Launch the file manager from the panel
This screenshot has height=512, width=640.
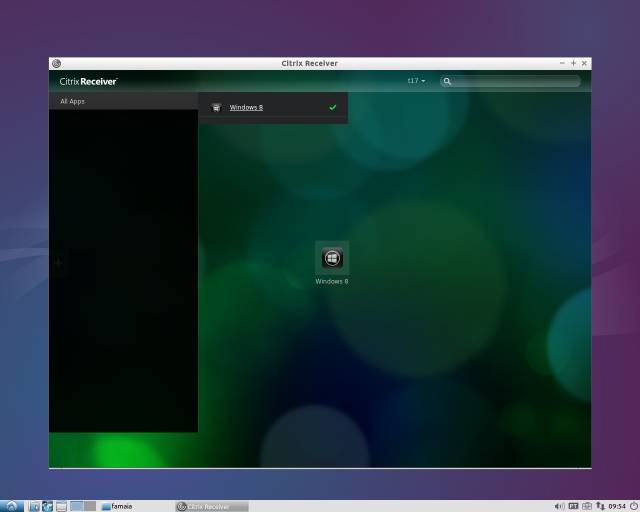(x=34, y=506)
